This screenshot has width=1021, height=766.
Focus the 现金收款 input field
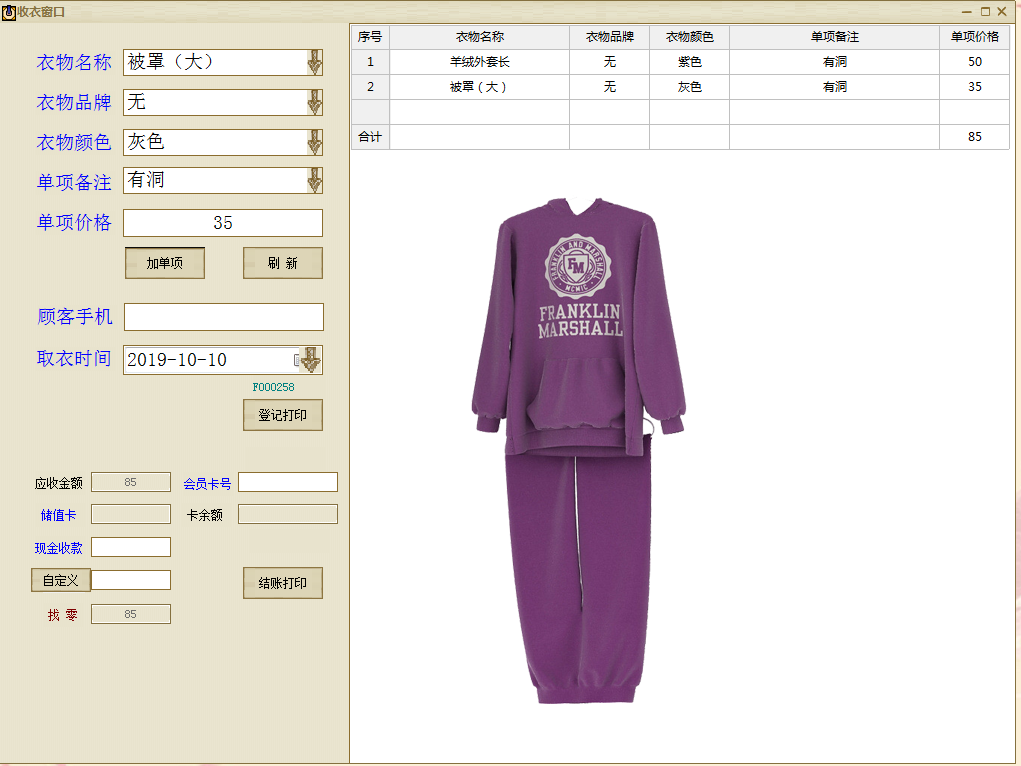click(131, 547)
